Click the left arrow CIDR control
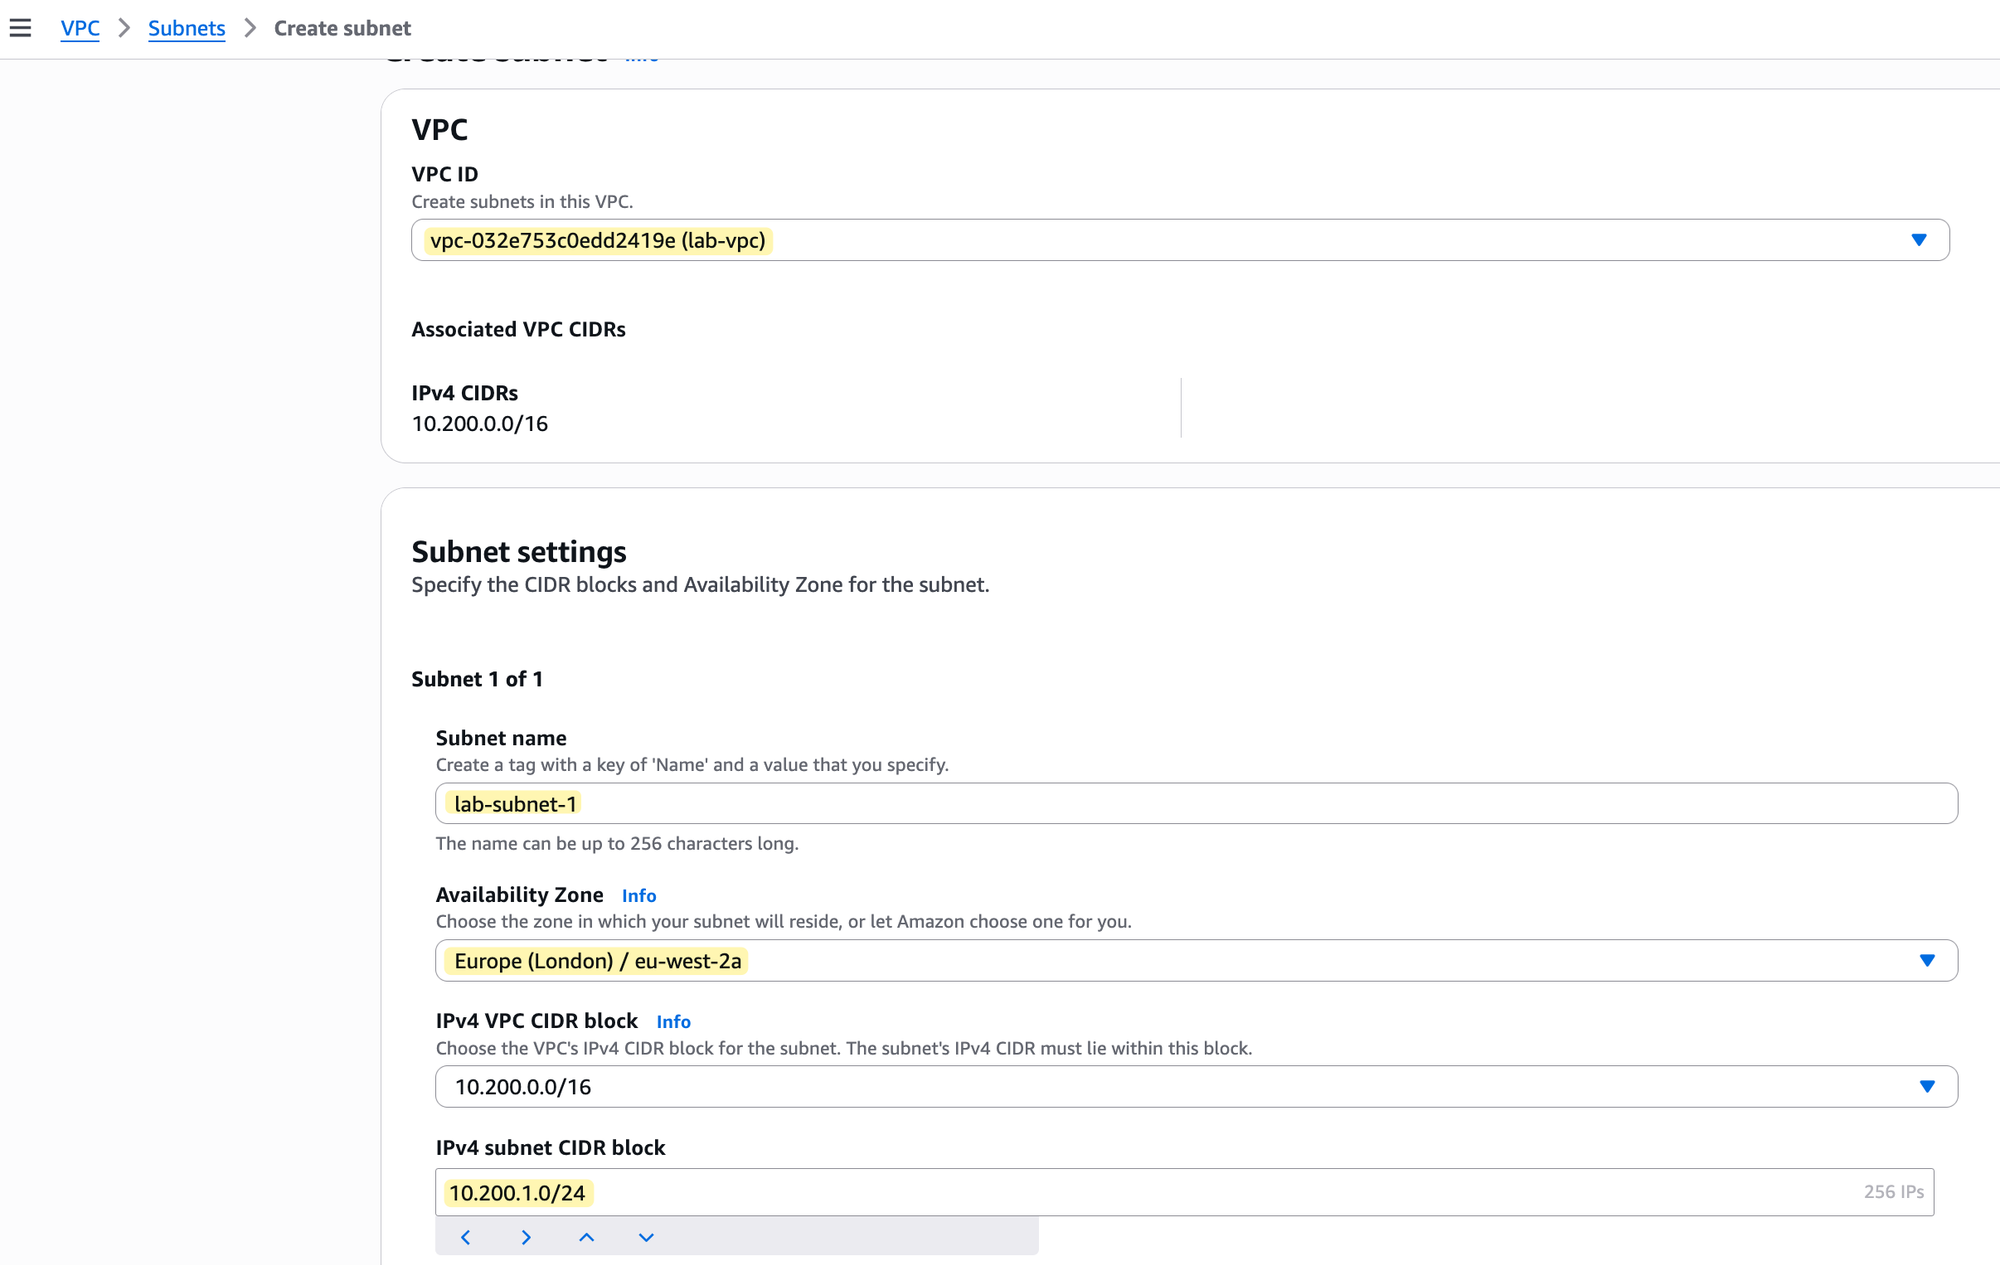The height and width of the screenshot is (1265, 2000). click(x=466, y=1237)
